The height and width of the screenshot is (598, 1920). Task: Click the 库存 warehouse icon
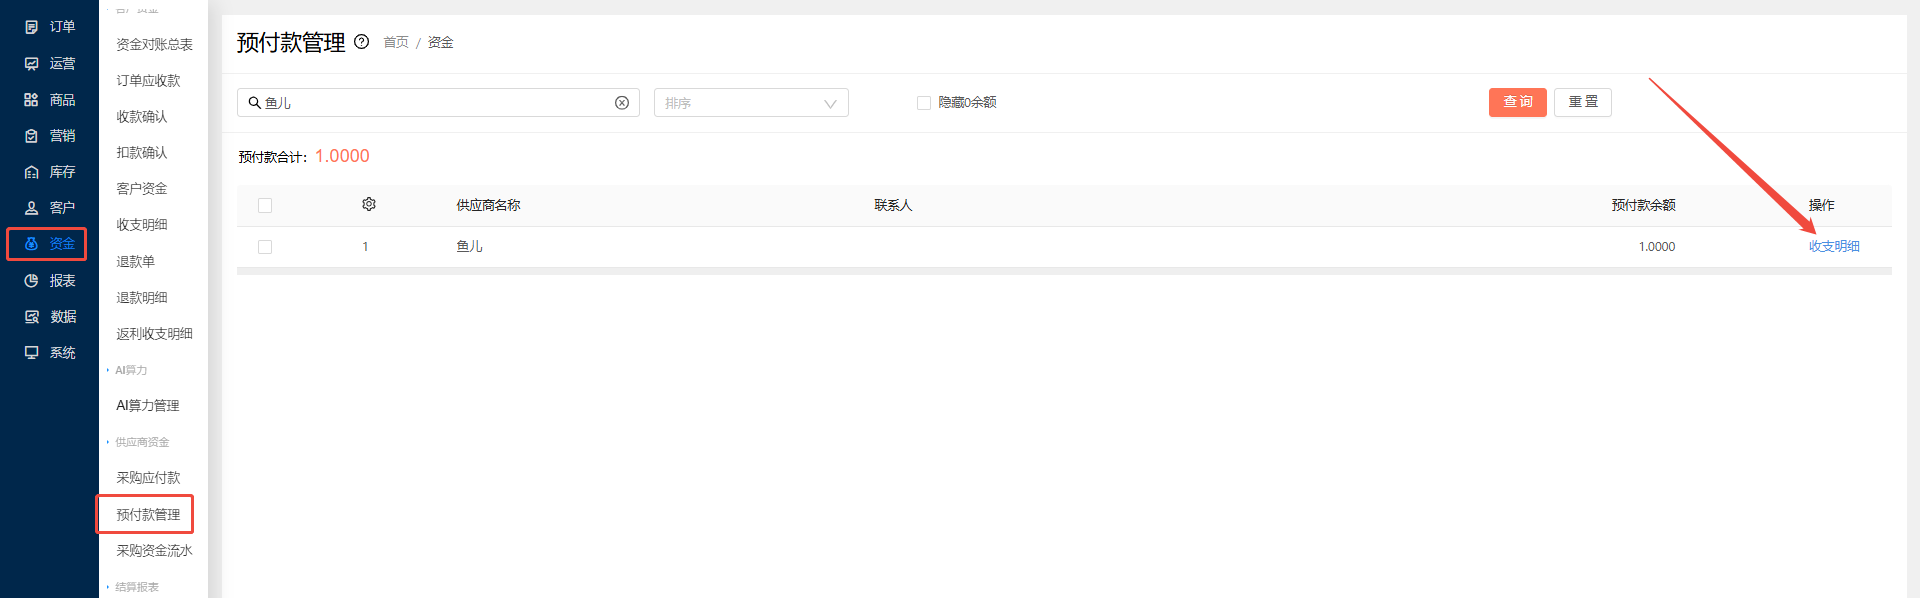pyautogui.click(x=31, y=172)
